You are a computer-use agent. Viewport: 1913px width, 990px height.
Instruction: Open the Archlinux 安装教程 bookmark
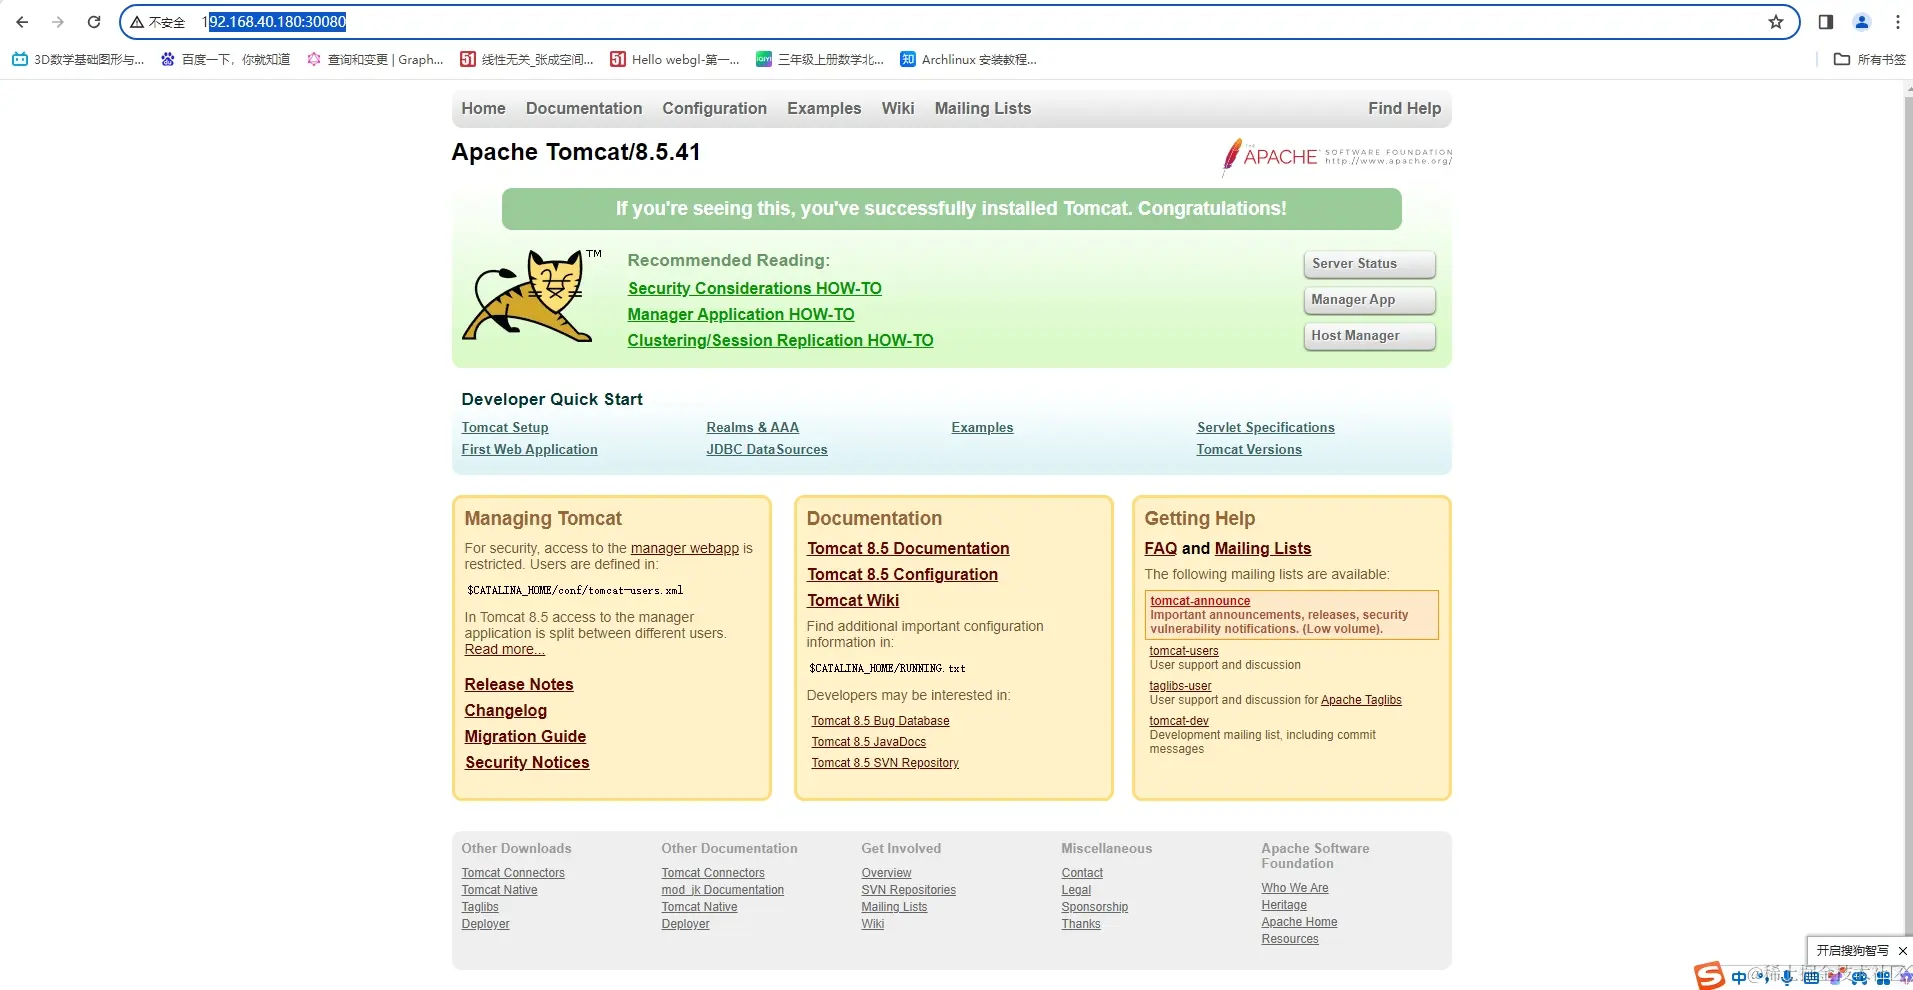tap(968, 60)
